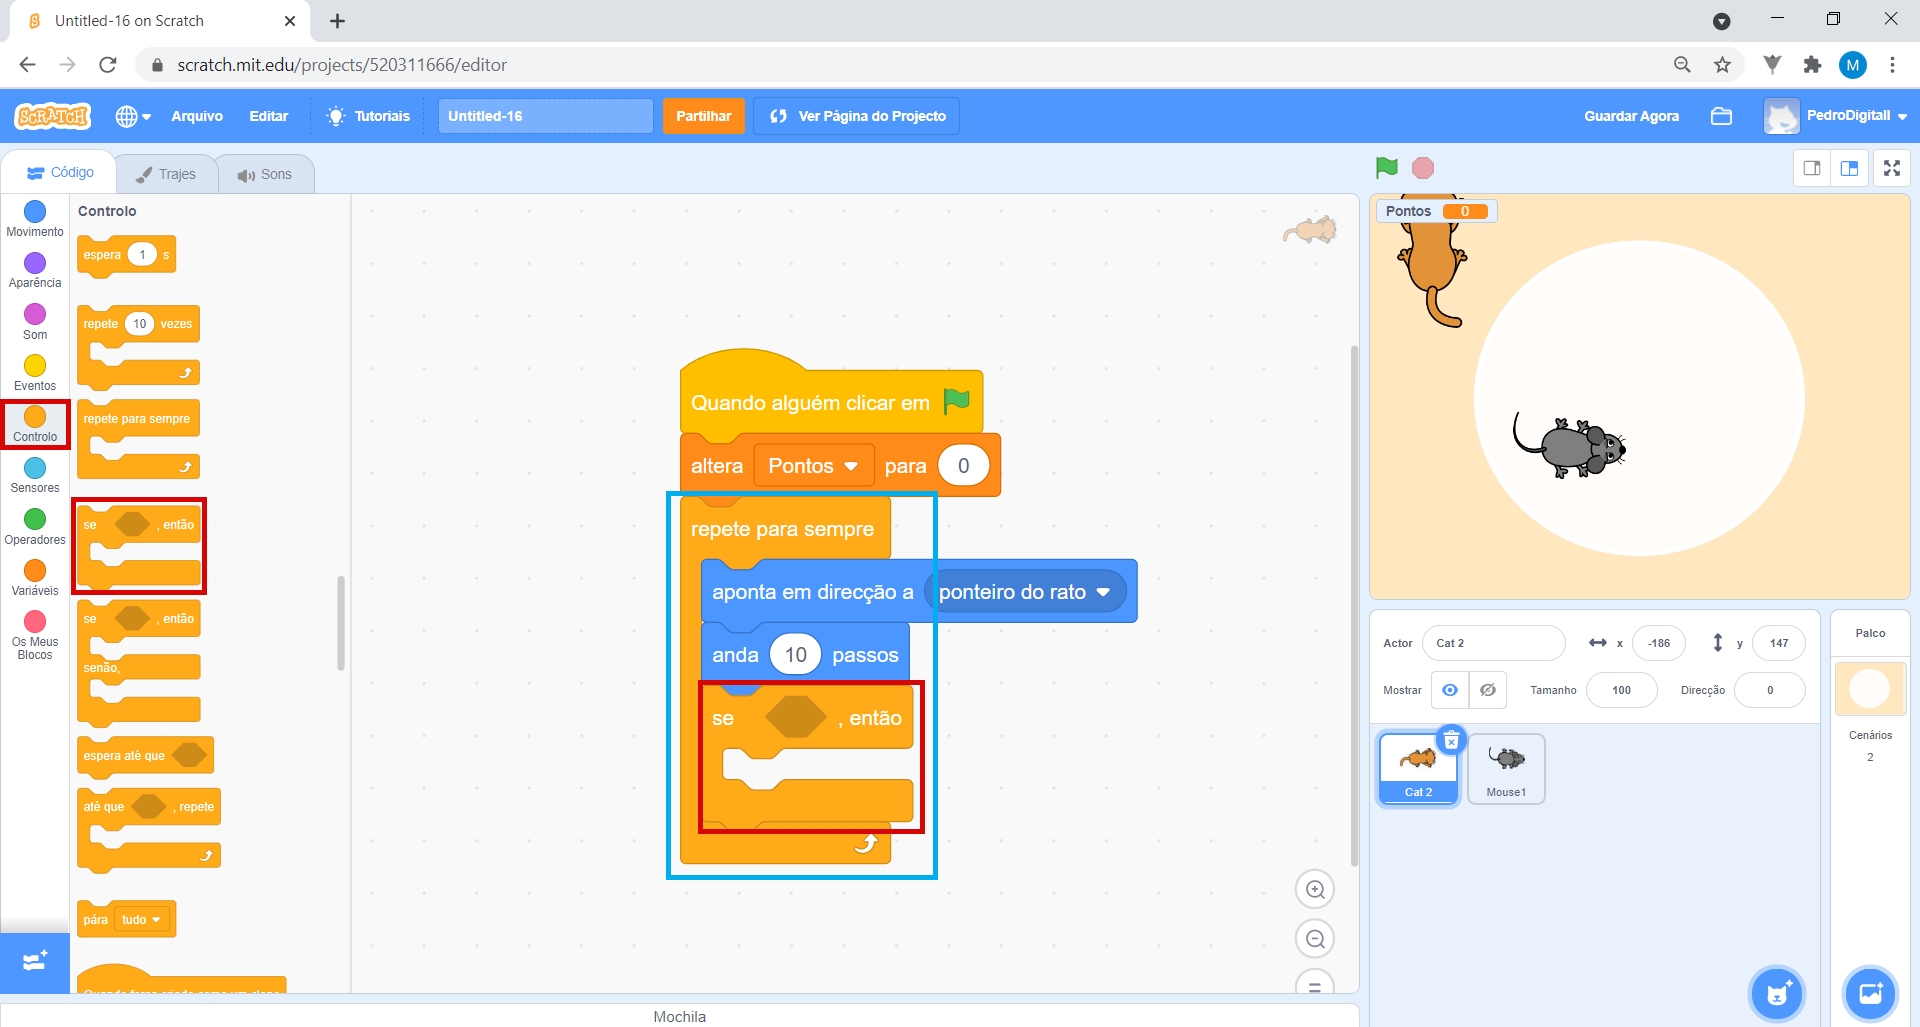Select the Mouse1 sprite thumbnail

1506,768
